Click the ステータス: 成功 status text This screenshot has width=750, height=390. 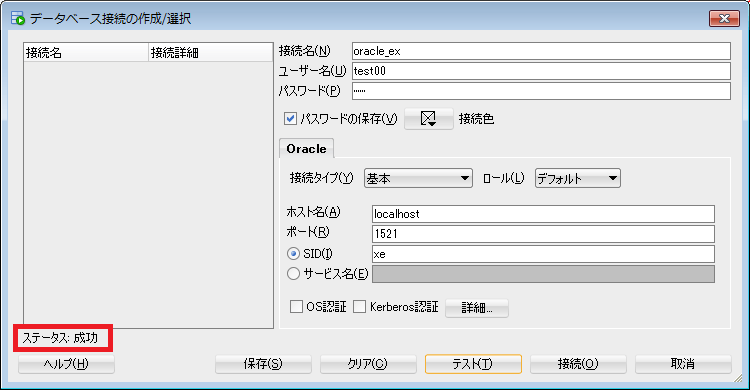60,338
